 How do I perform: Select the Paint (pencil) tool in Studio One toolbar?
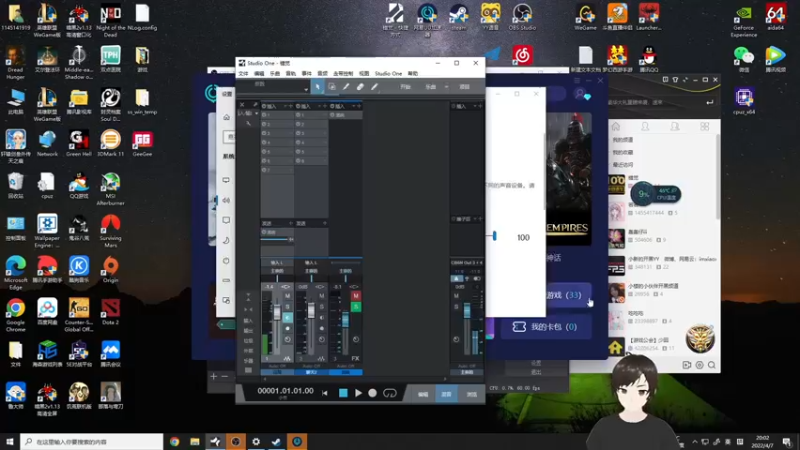coord(346,87)
